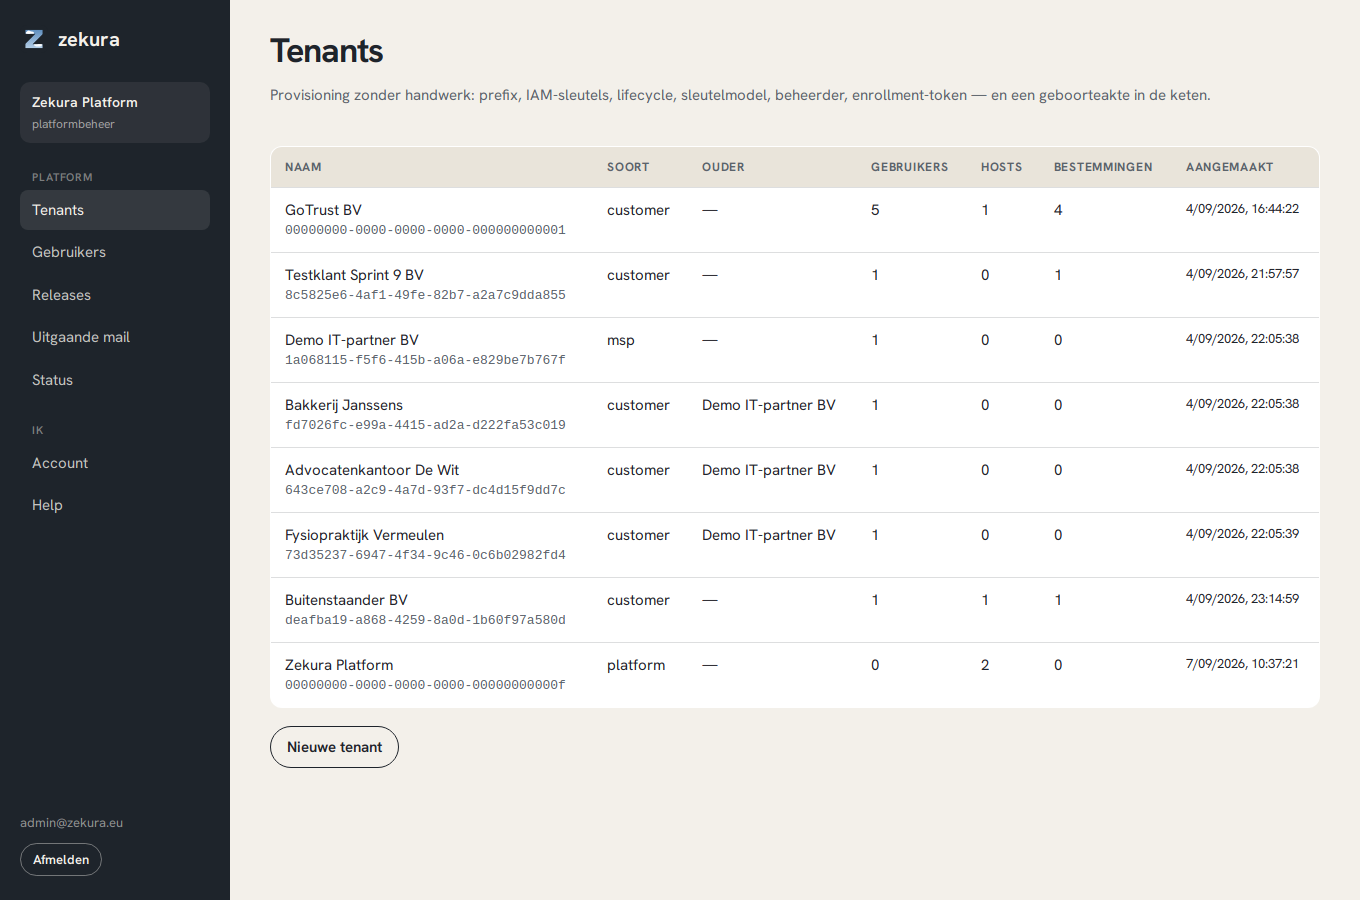Click the creation date 4/09/2026, 23:14:59

[x=1242, y=599]
